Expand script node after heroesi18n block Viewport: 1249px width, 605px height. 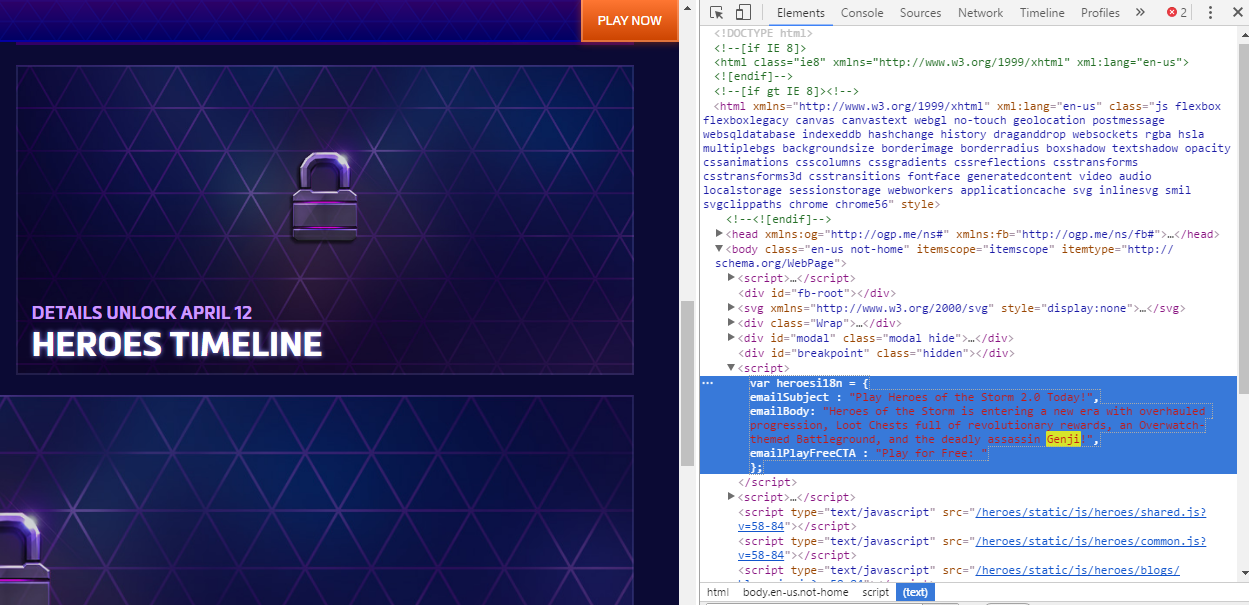tap(732, 497)
